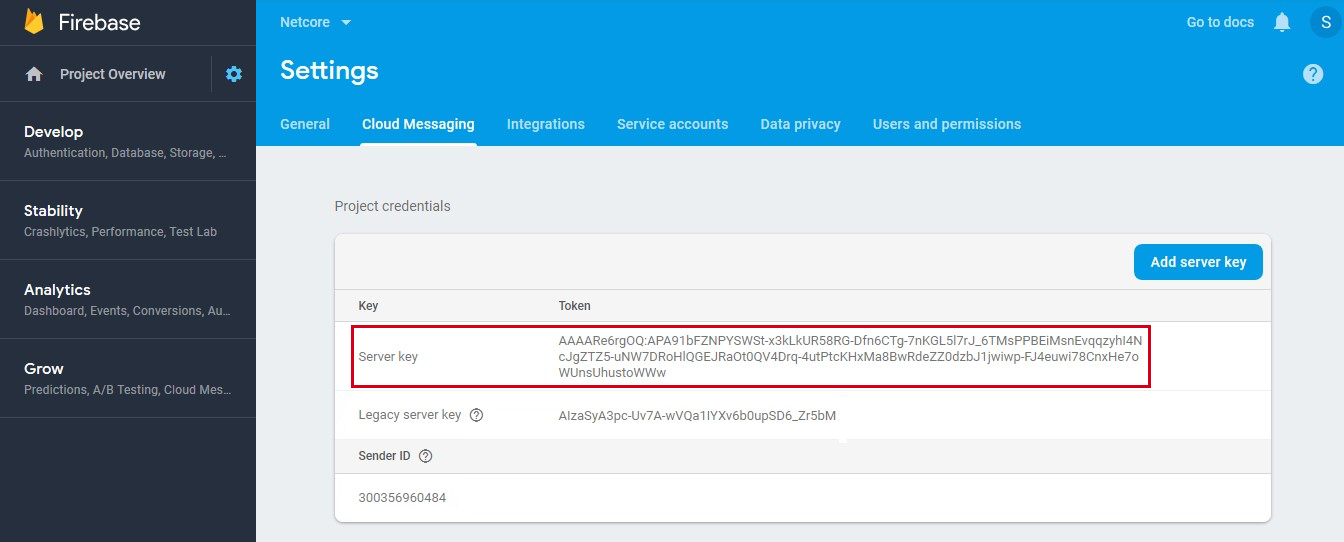Click the Firebase title text

(x=99, y=22)
